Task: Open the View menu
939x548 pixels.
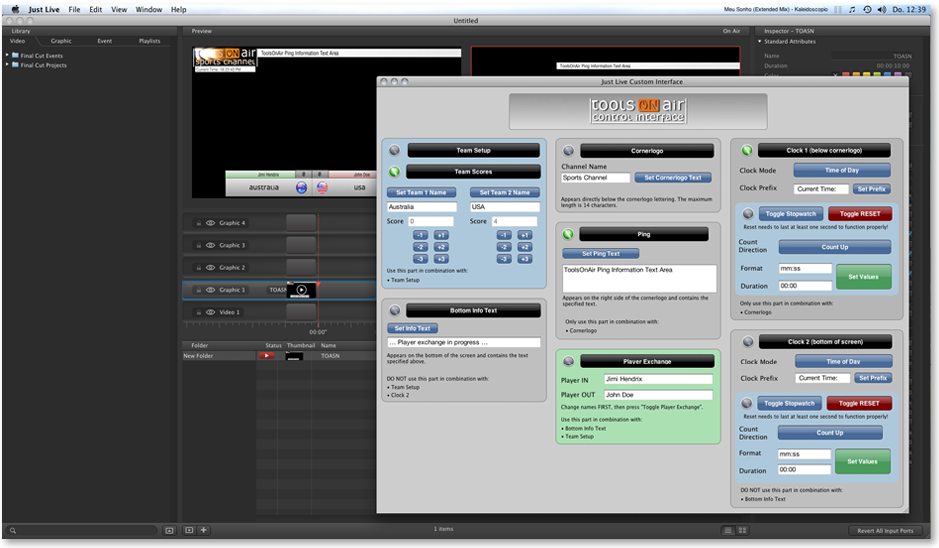Action: [x=119, y=10]
